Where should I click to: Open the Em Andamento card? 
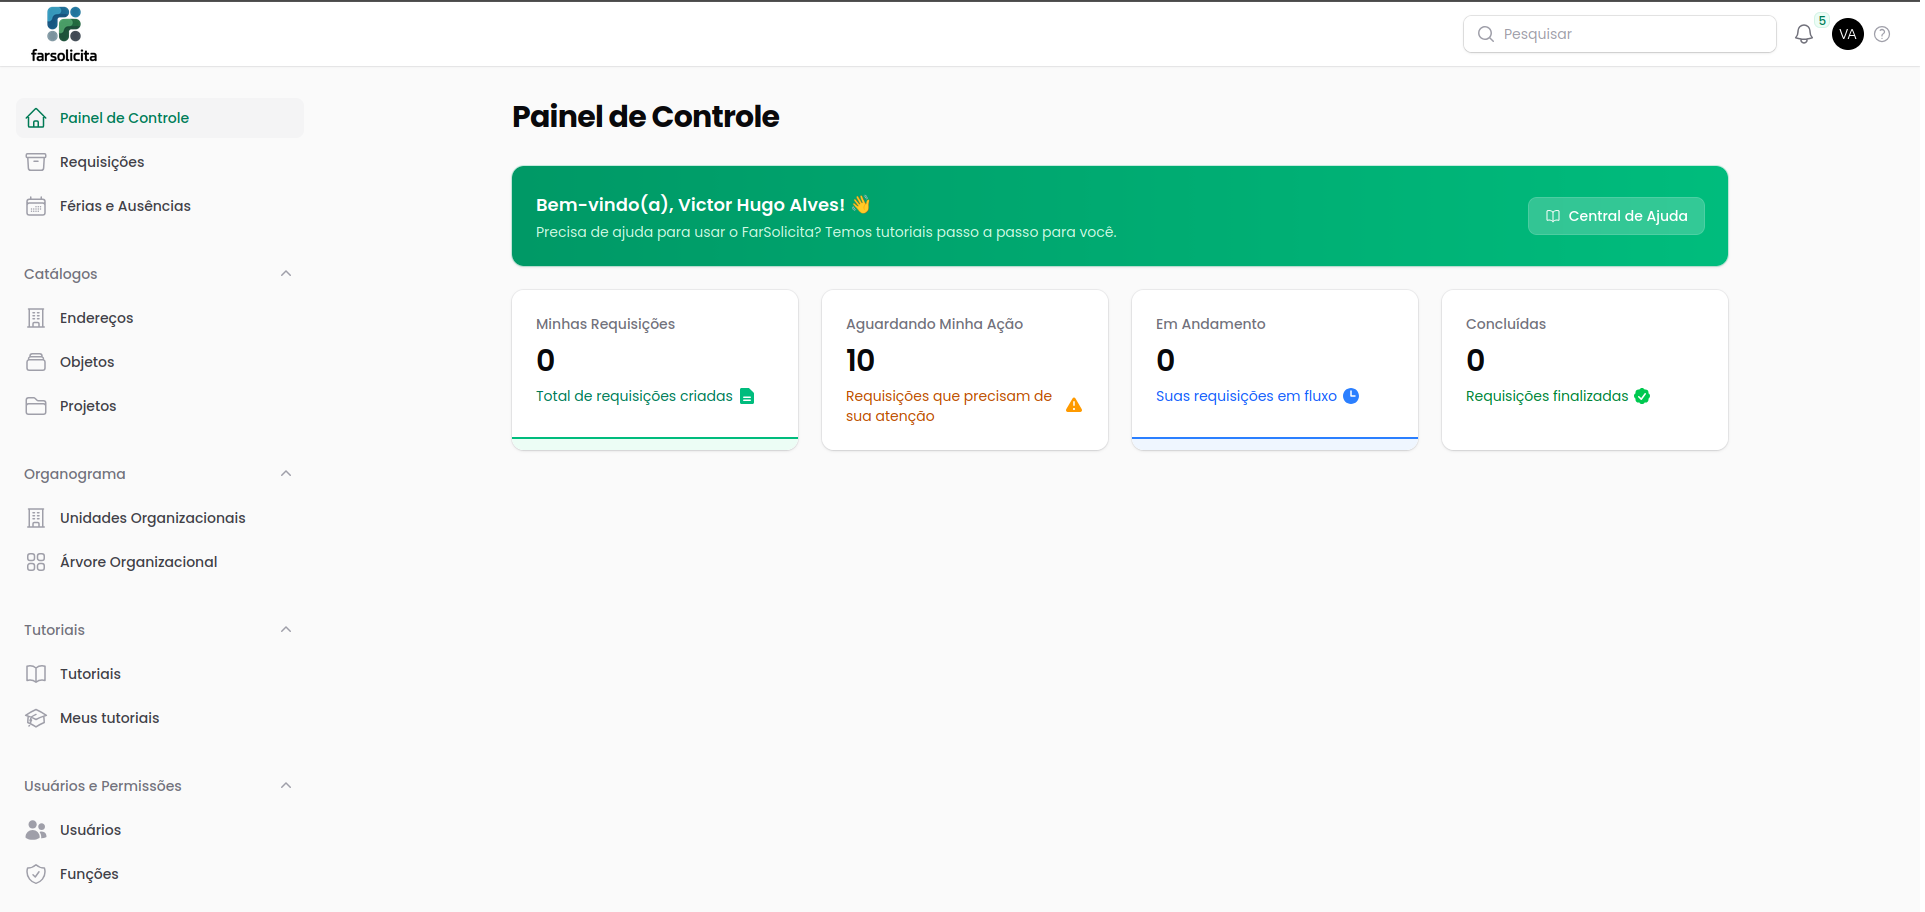(1275, 370)
